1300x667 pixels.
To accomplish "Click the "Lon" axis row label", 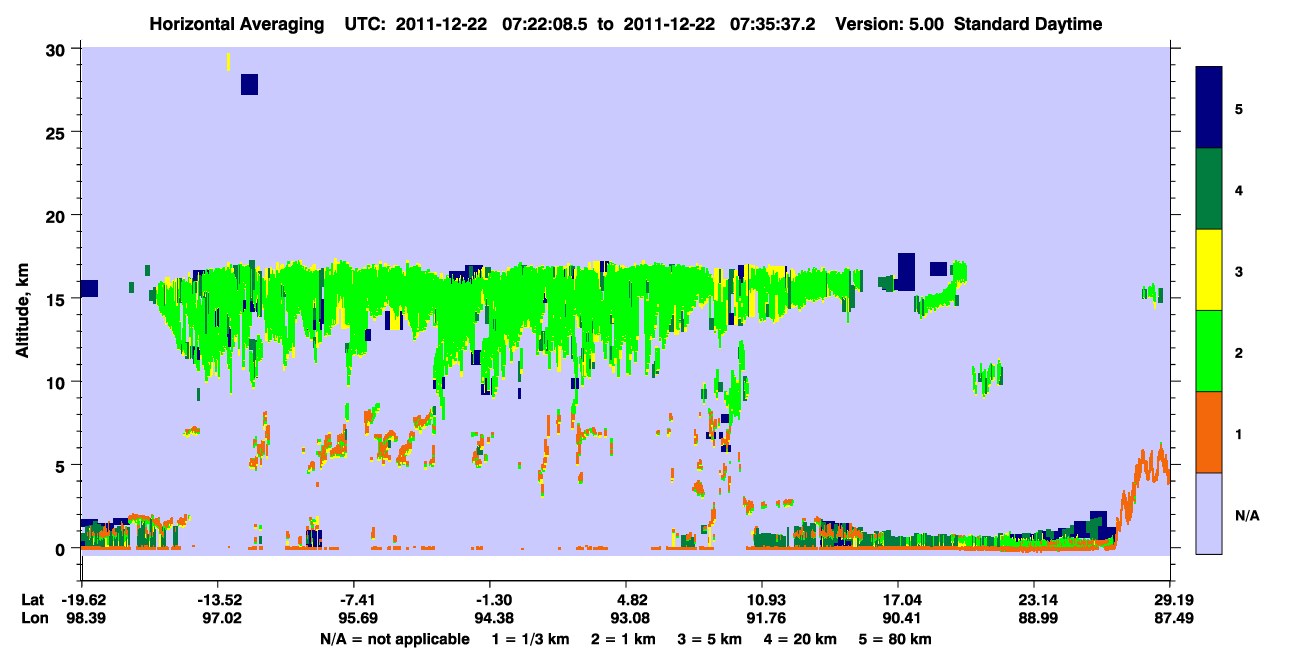I will coord(34,618).
